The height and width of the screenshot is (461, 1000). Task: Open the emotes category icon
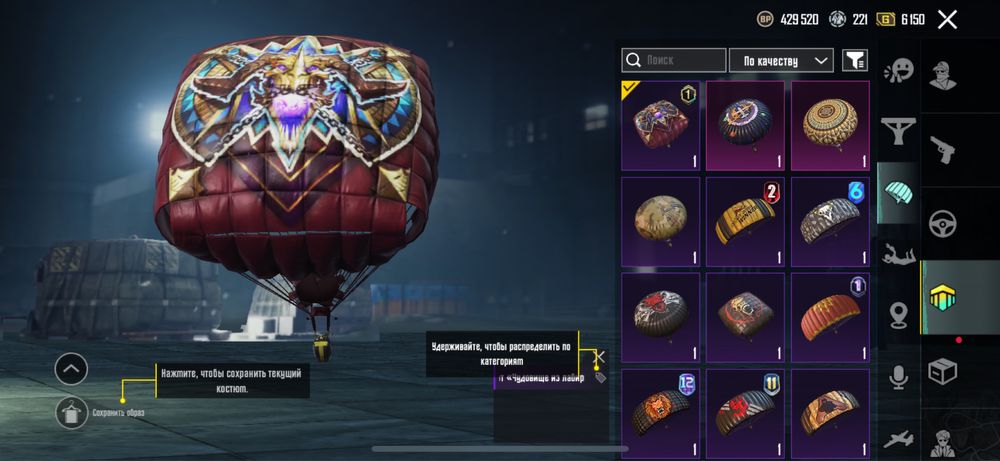[899, 71]
